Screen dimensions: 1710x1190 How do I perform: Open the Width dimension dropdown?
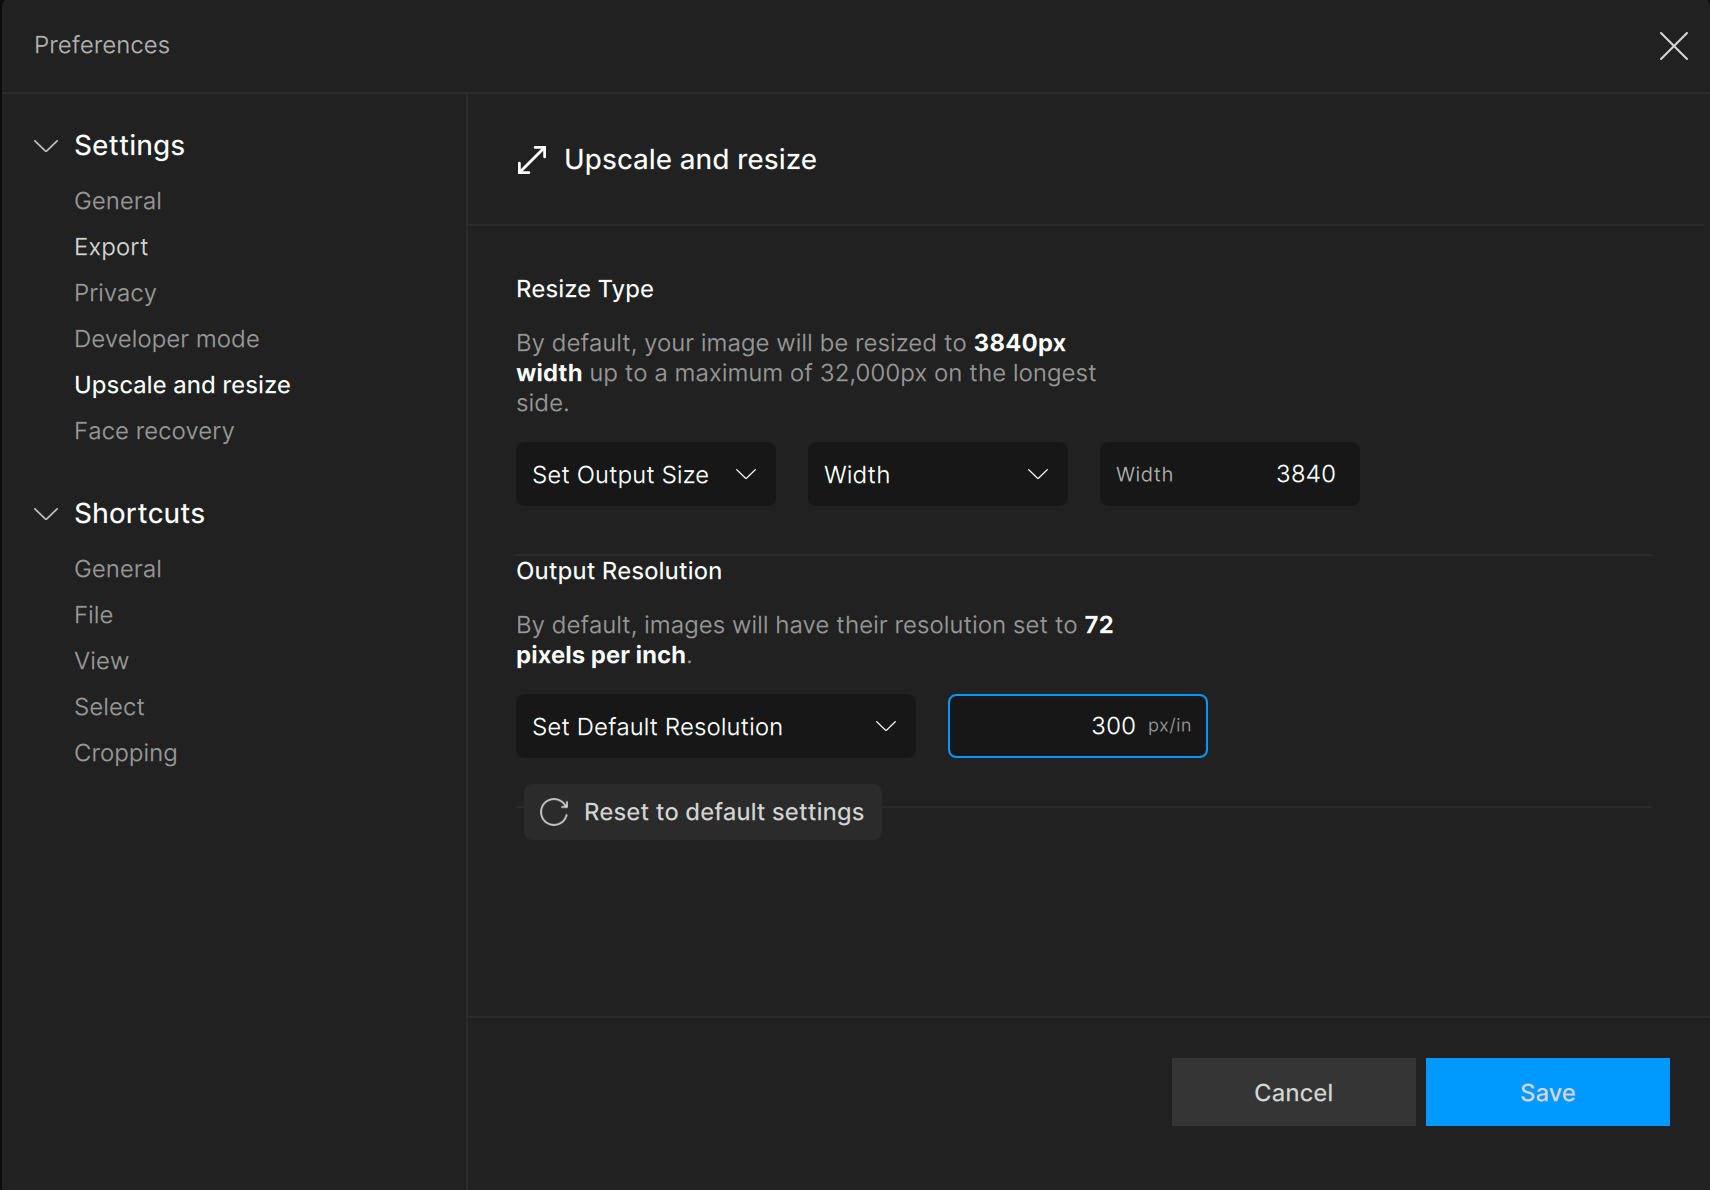click(937, 474)
